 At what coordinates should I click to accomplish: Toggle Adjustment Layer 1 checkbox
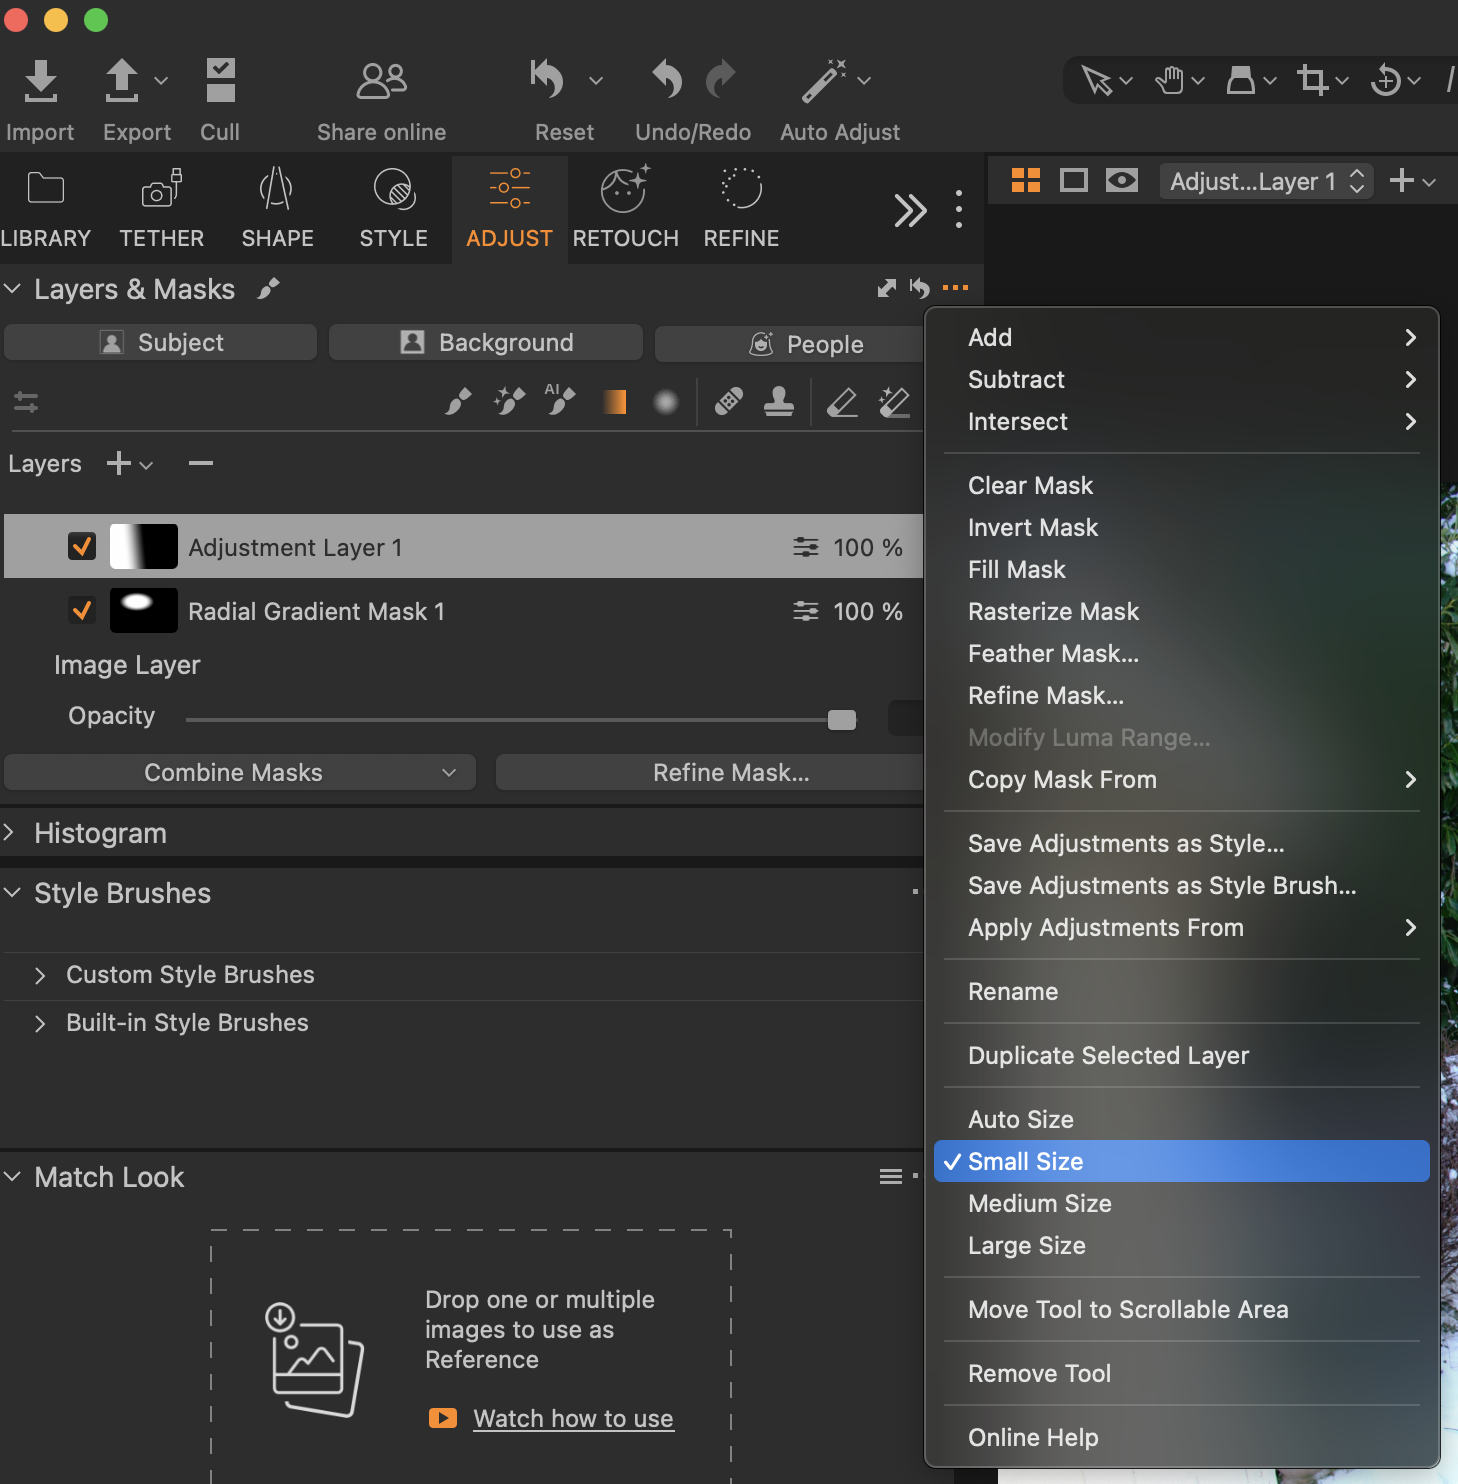[x=82, y=546]
